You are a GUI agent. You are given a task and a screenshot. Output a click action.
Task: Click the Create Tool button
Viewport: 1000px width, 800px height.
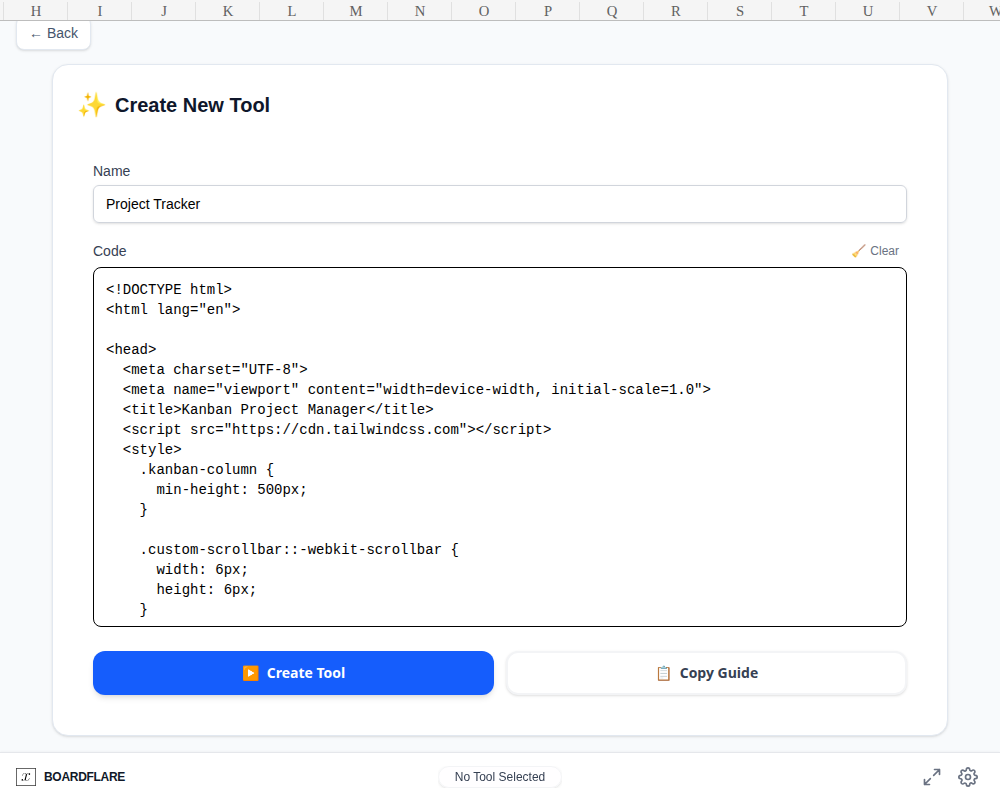[293, 673]
